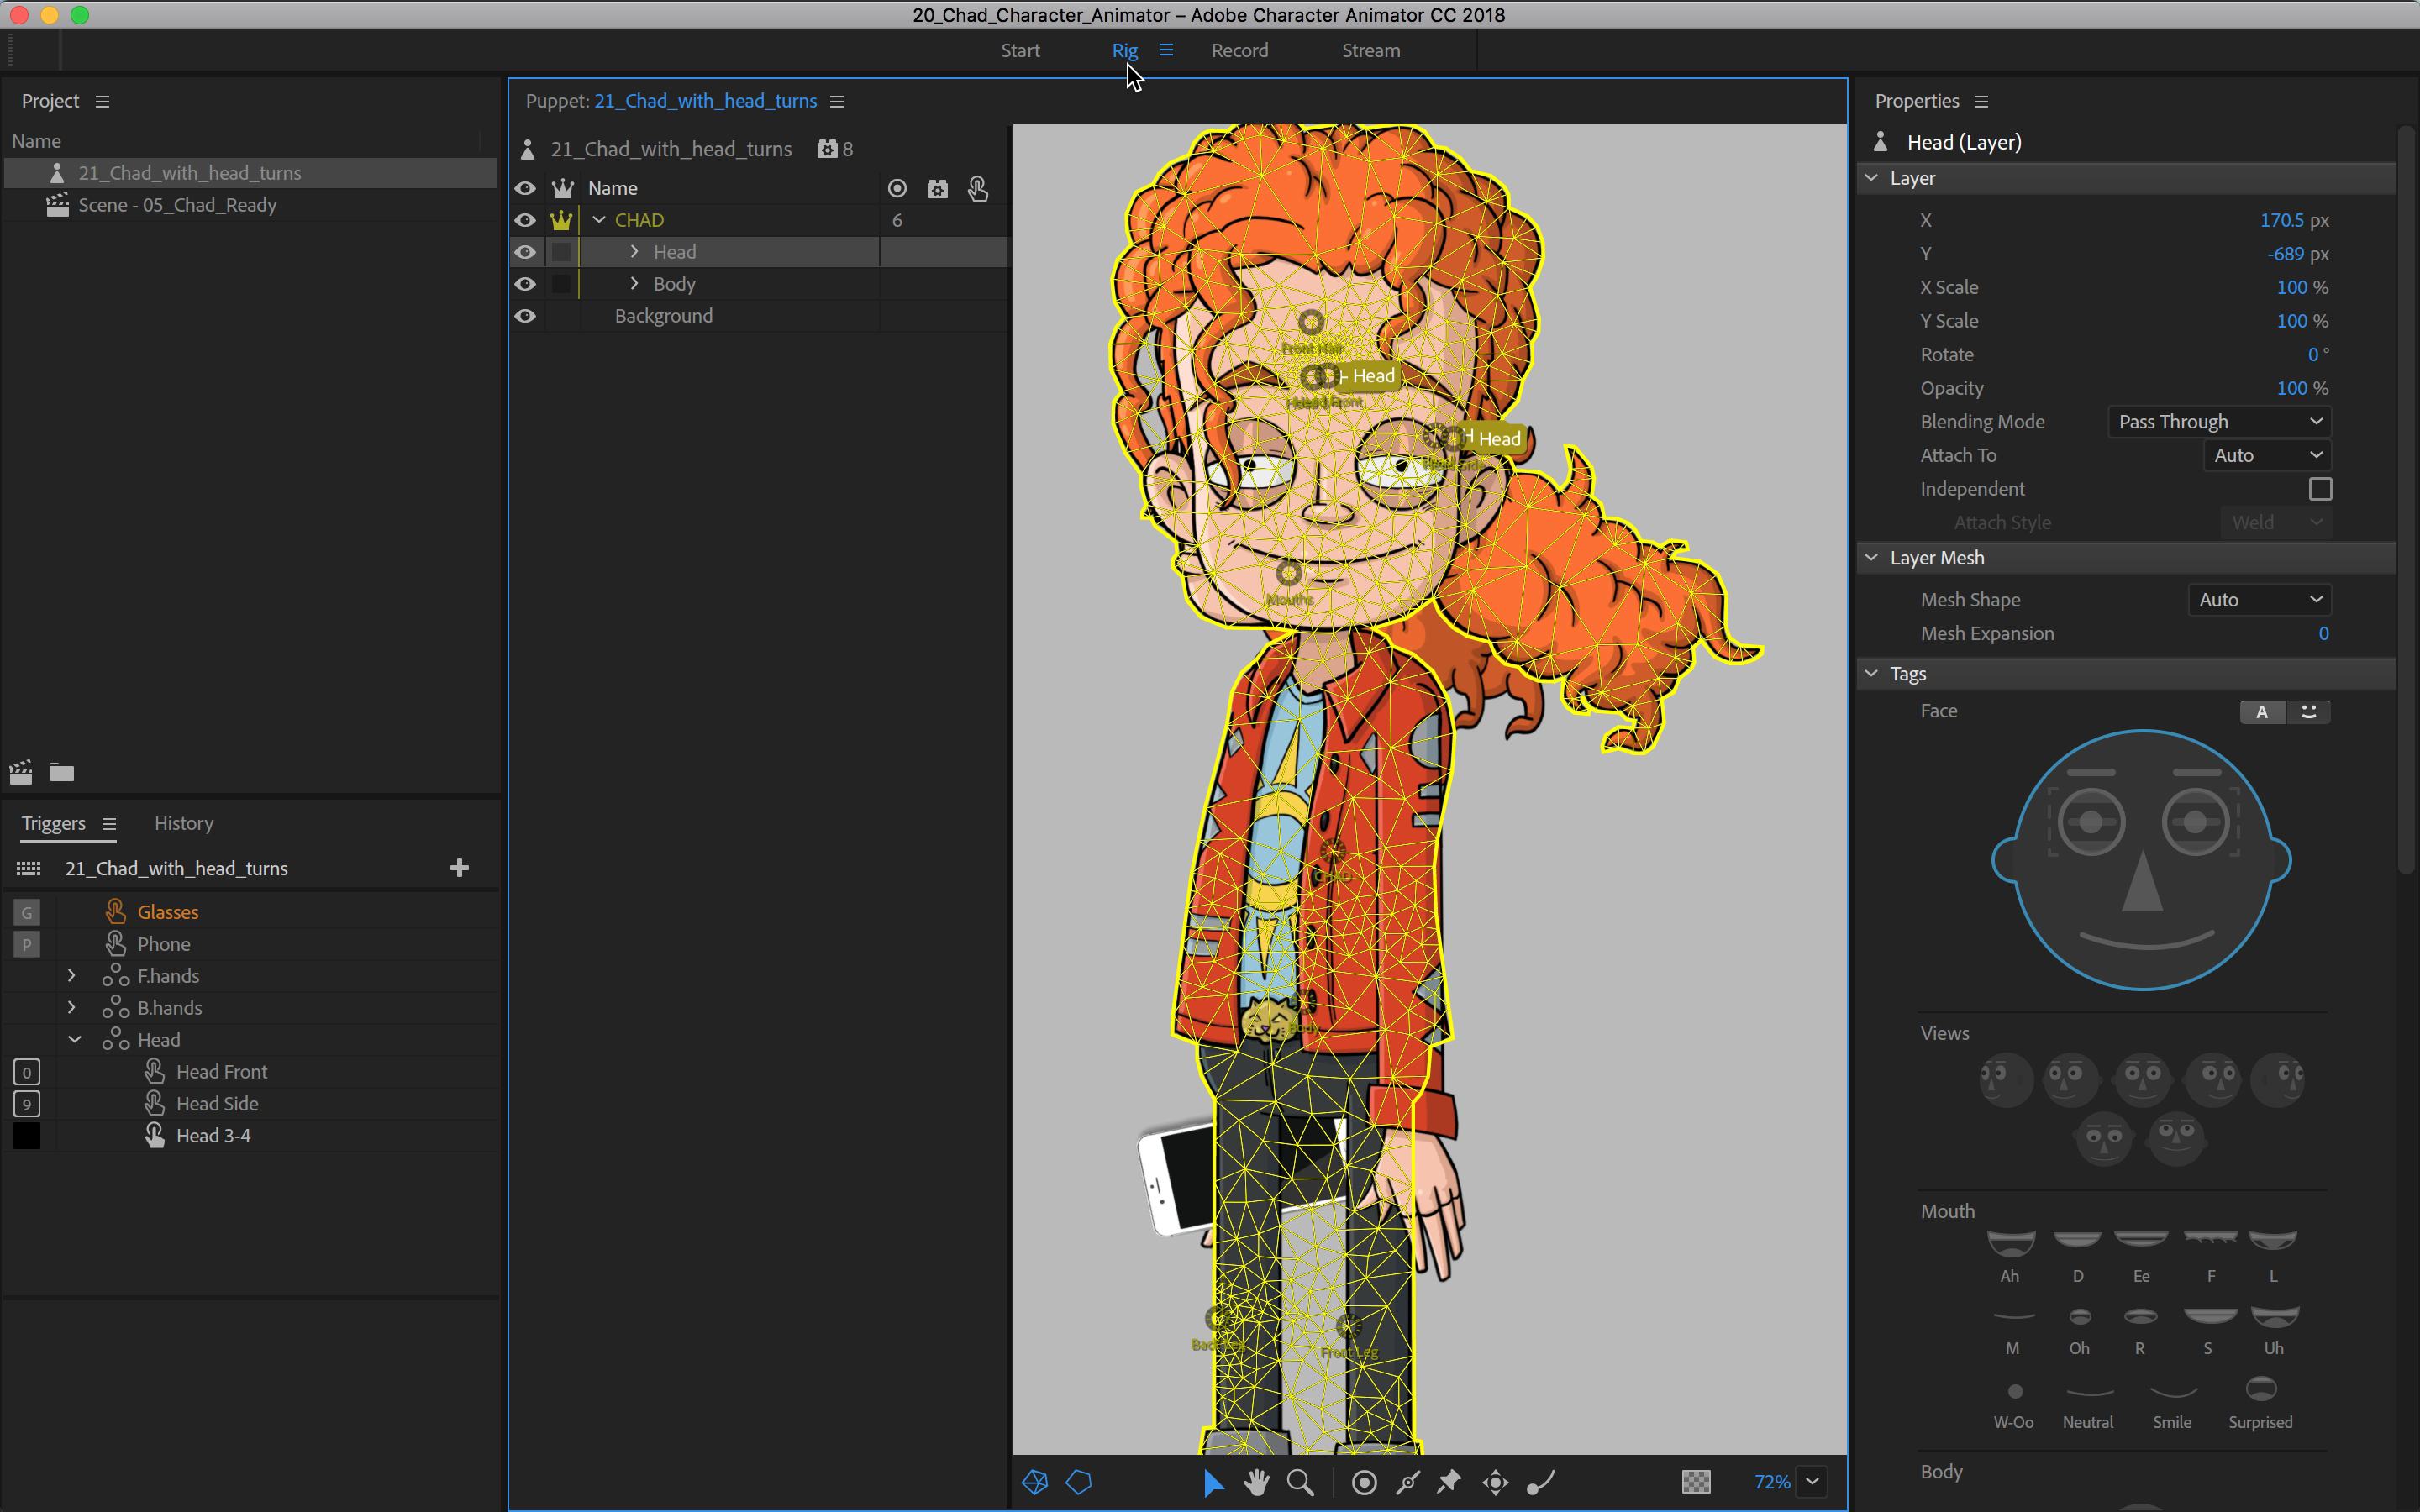
Task: Select the Hand tool in bottom toolbar
Action: point(1256,1482)
